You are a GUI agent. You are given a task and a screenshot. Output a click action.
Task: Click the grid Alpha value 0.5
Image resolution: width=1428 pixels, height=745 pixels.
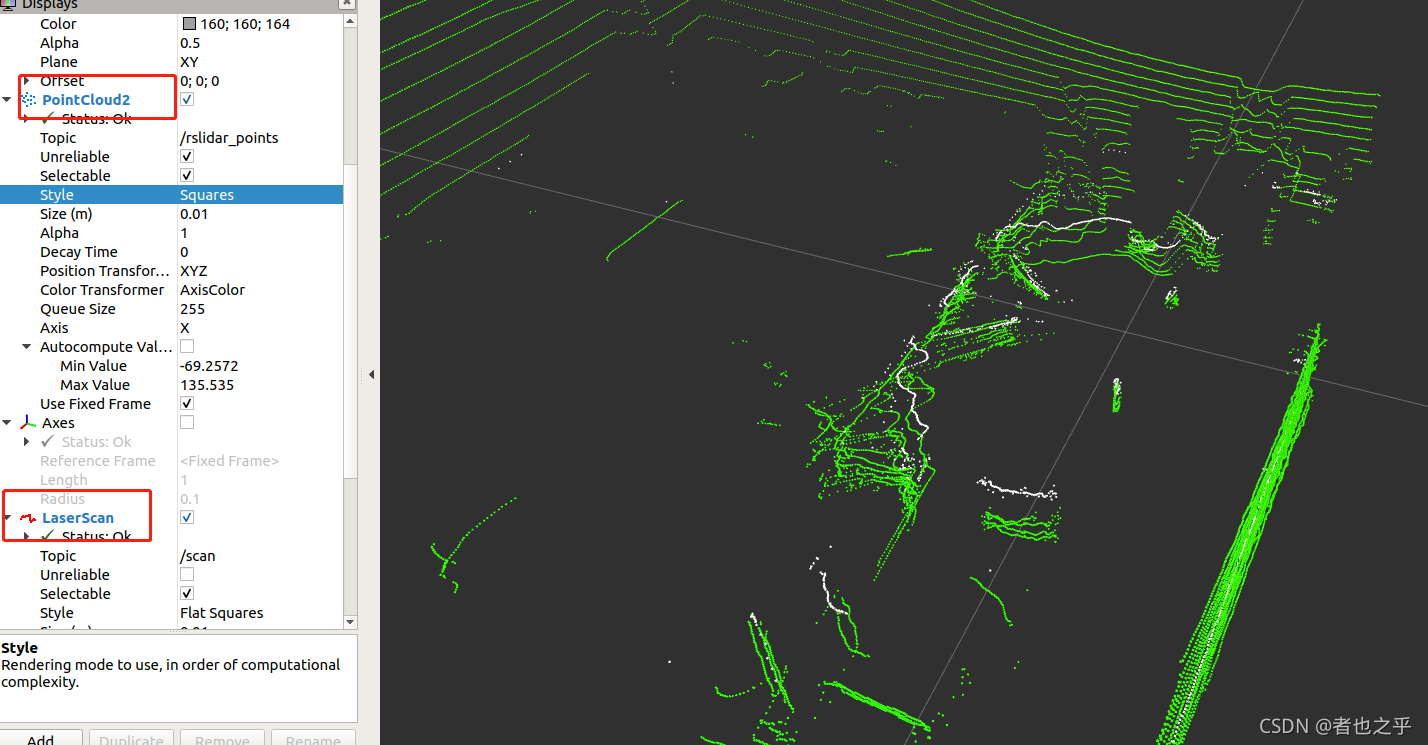pos(190,43)
